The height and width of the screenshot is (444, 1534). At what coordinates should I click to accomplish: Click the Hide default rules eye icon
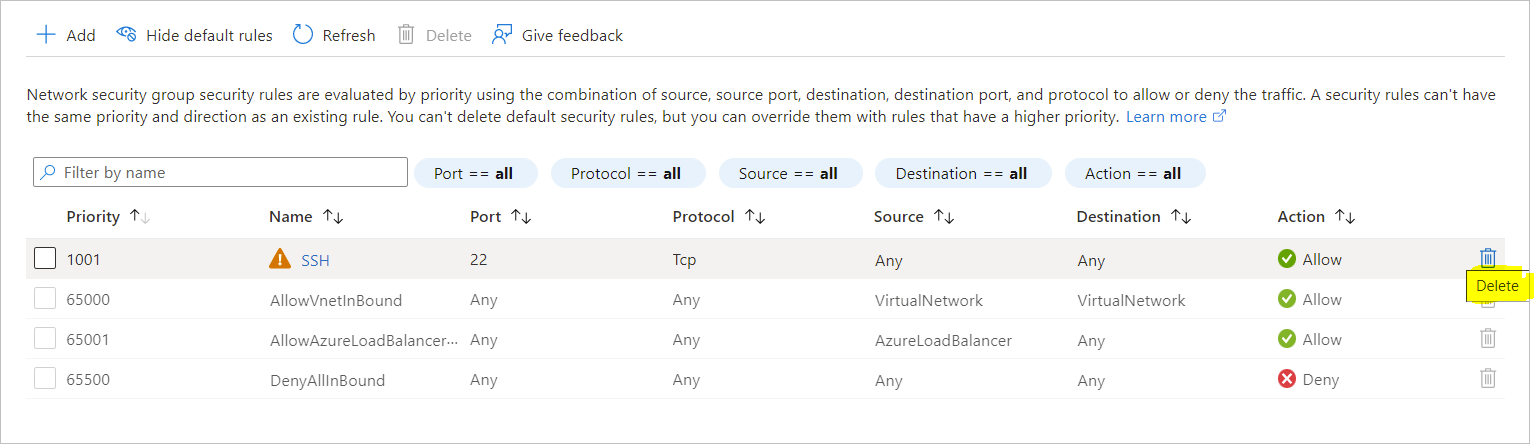point(126,35)
